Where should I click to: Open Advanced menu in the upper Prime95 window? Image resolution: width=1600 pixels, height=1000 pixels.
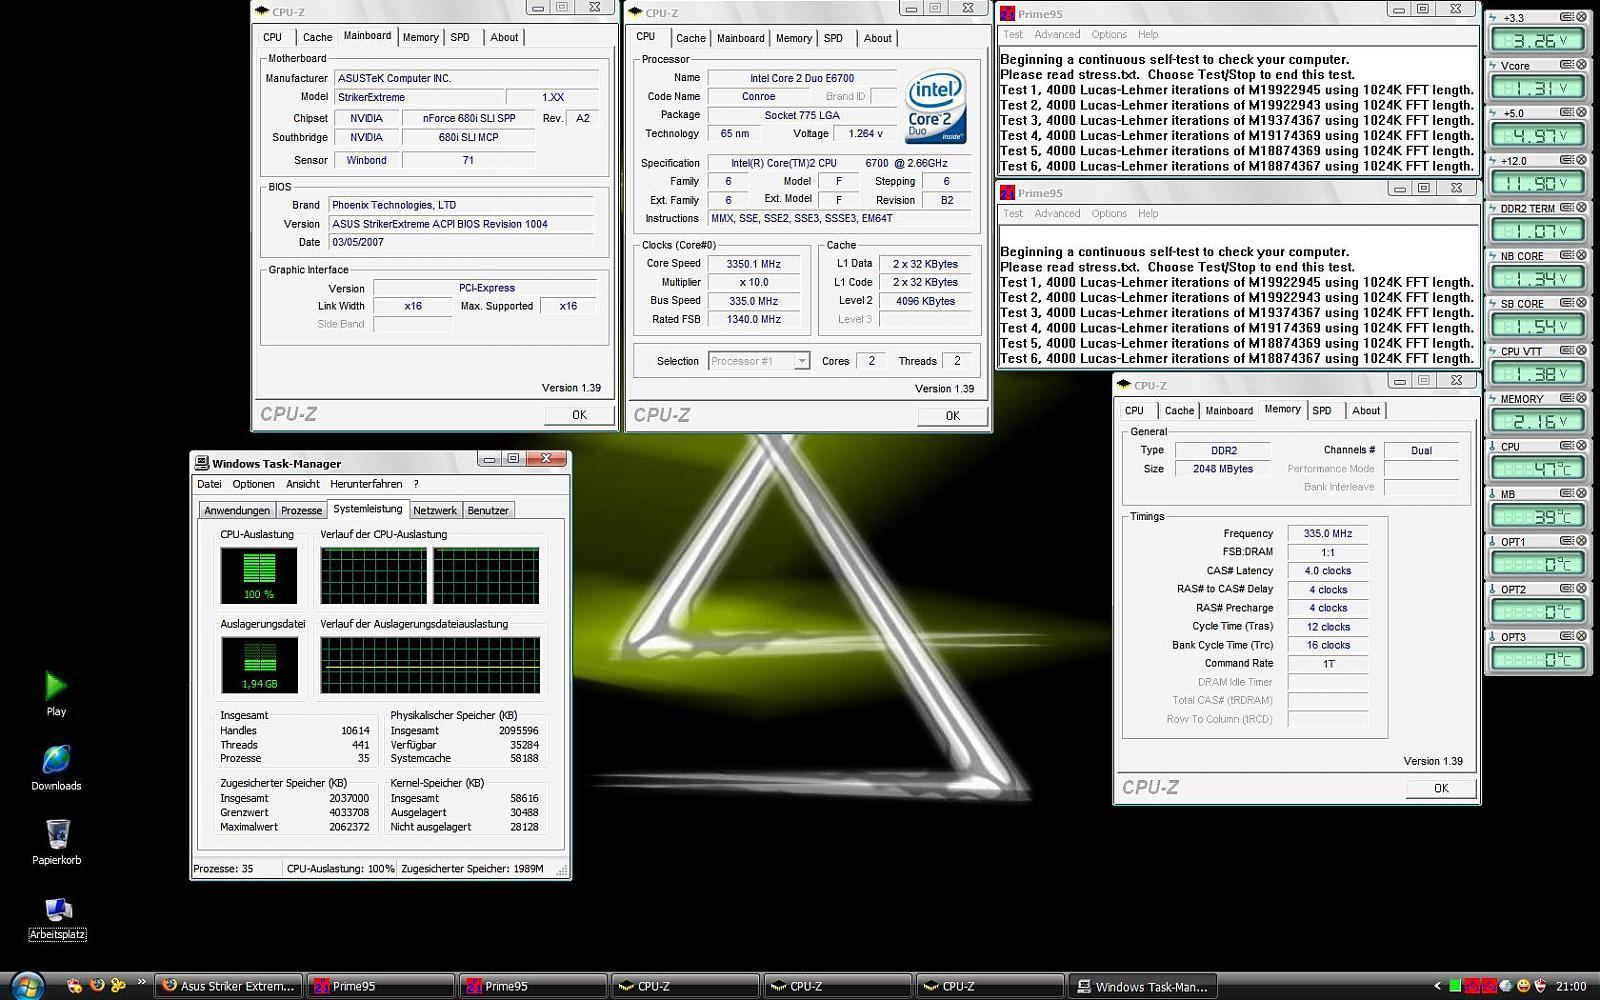[x=1057, y=34]
